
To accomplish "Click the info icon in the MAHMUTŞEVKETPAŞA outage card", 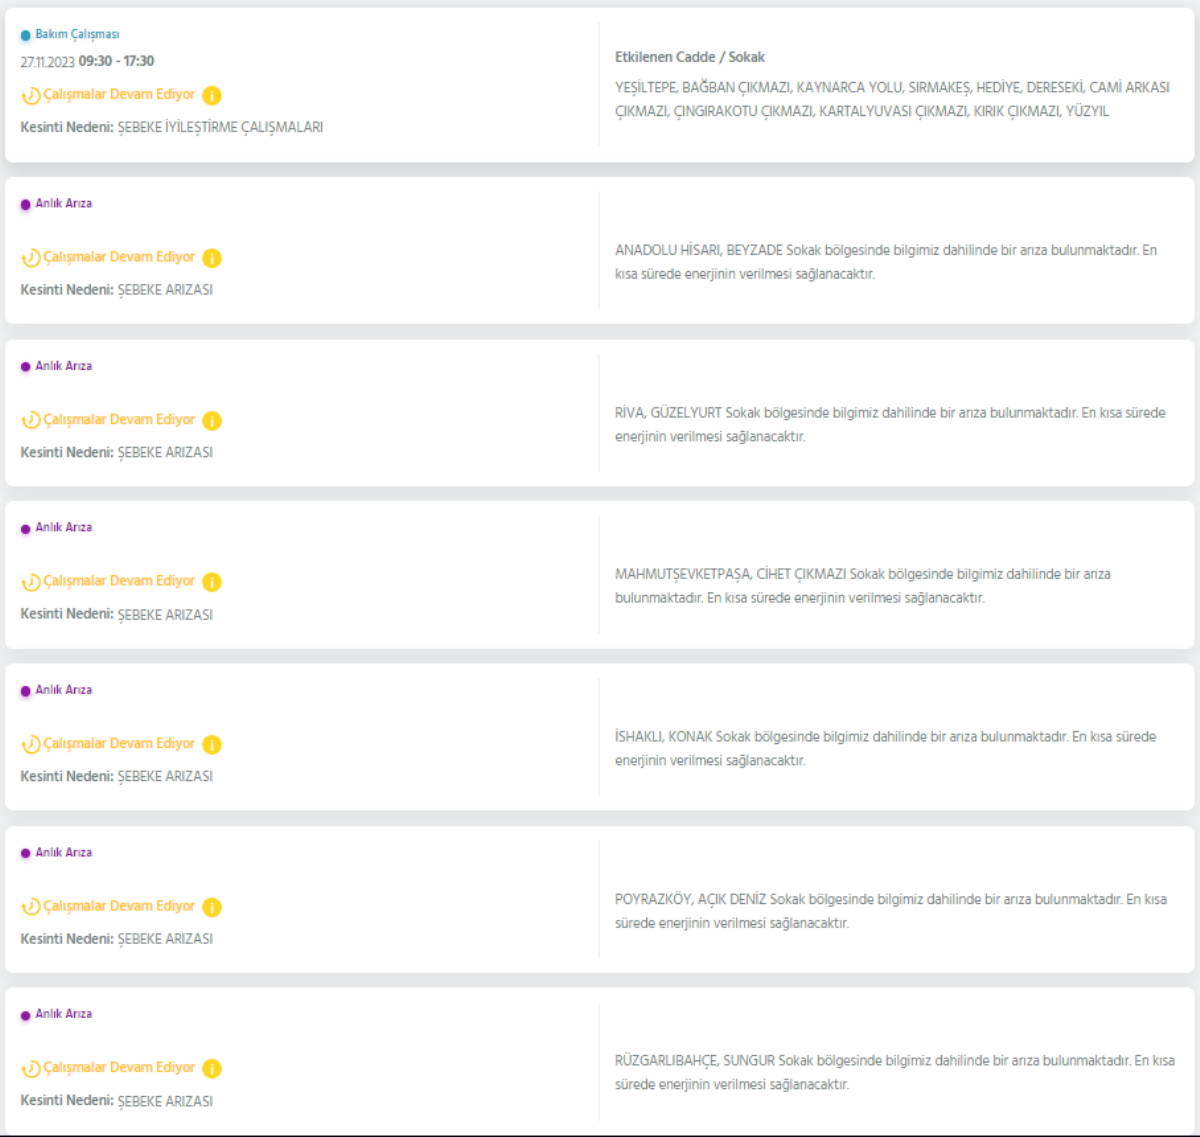I will coord(212,582).
